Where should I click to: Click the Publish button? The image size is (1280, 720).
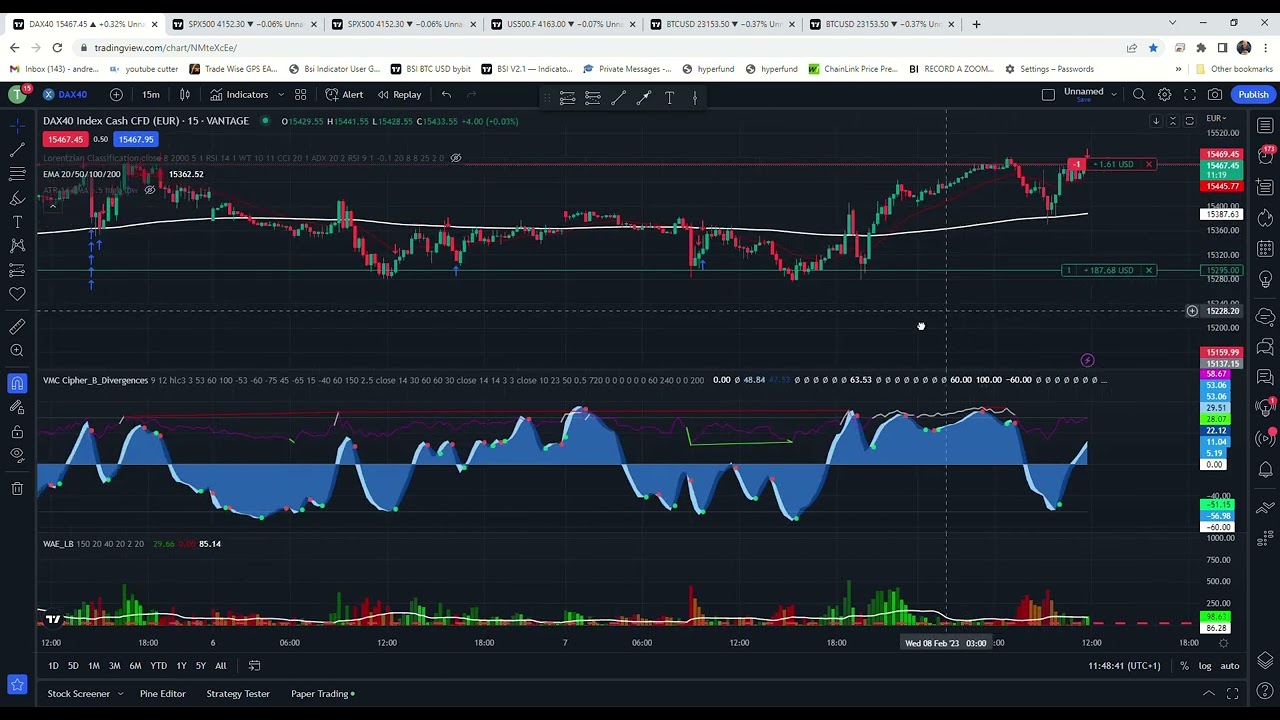(1253, 94)
